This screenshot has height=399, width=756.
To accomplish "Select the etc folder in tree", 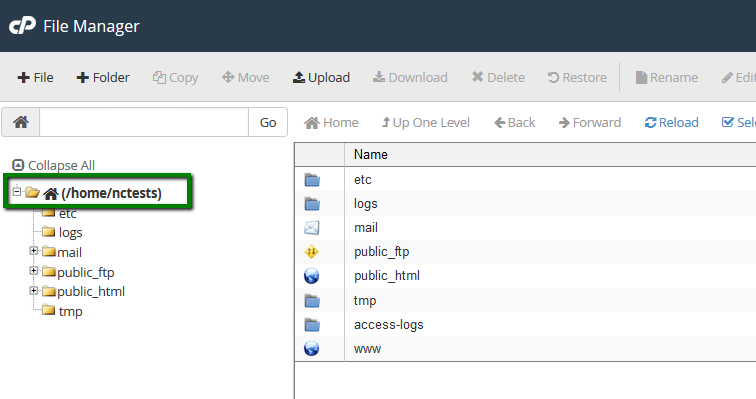I will pos(68,213).
